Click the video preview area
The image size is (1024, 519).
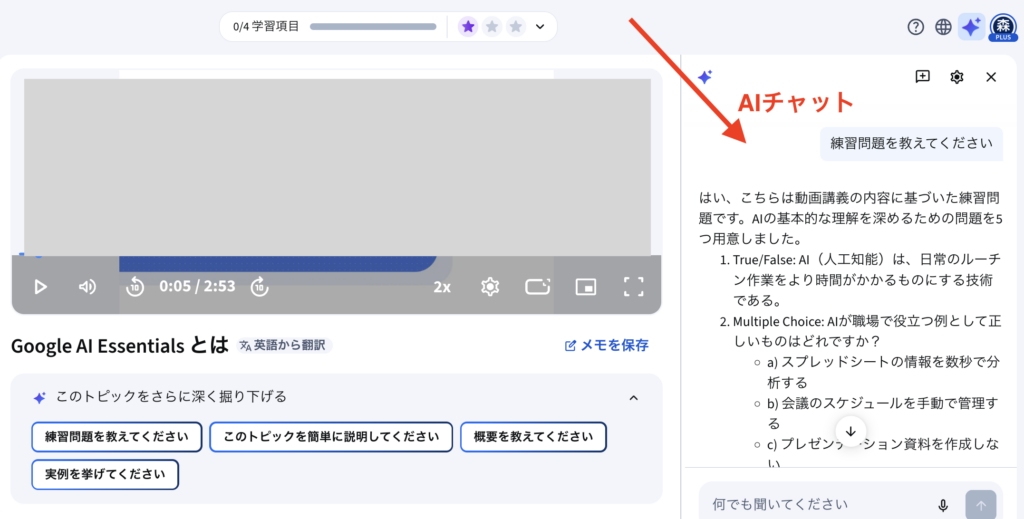pyautogui.click(x=337, y=167)
